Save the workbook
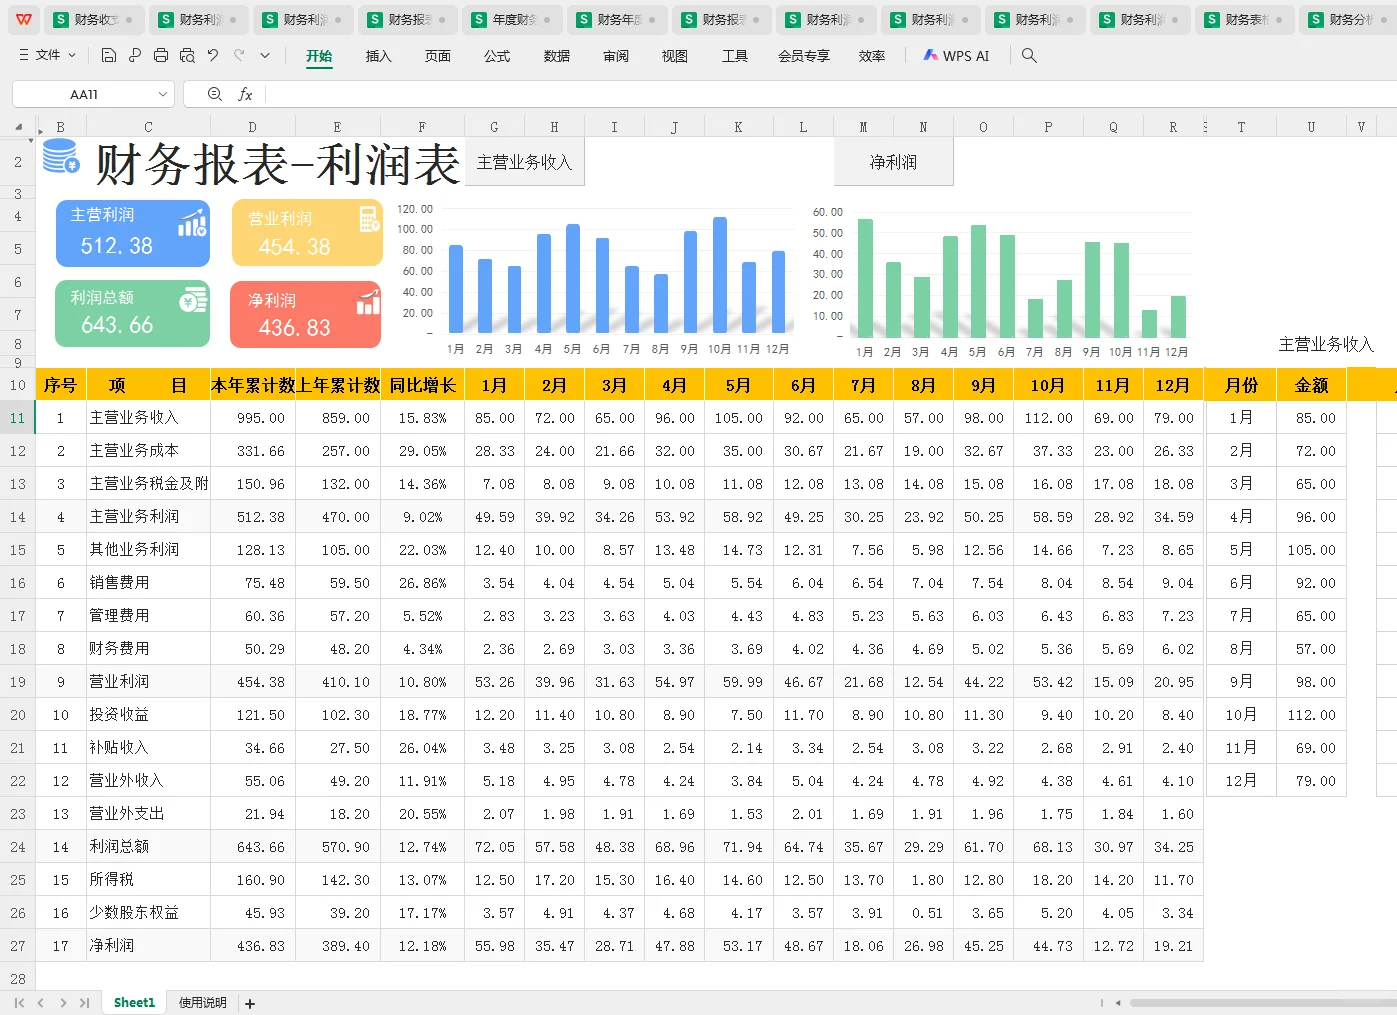The width and height of the screenshot is (1397, 1015). (108, 56)
